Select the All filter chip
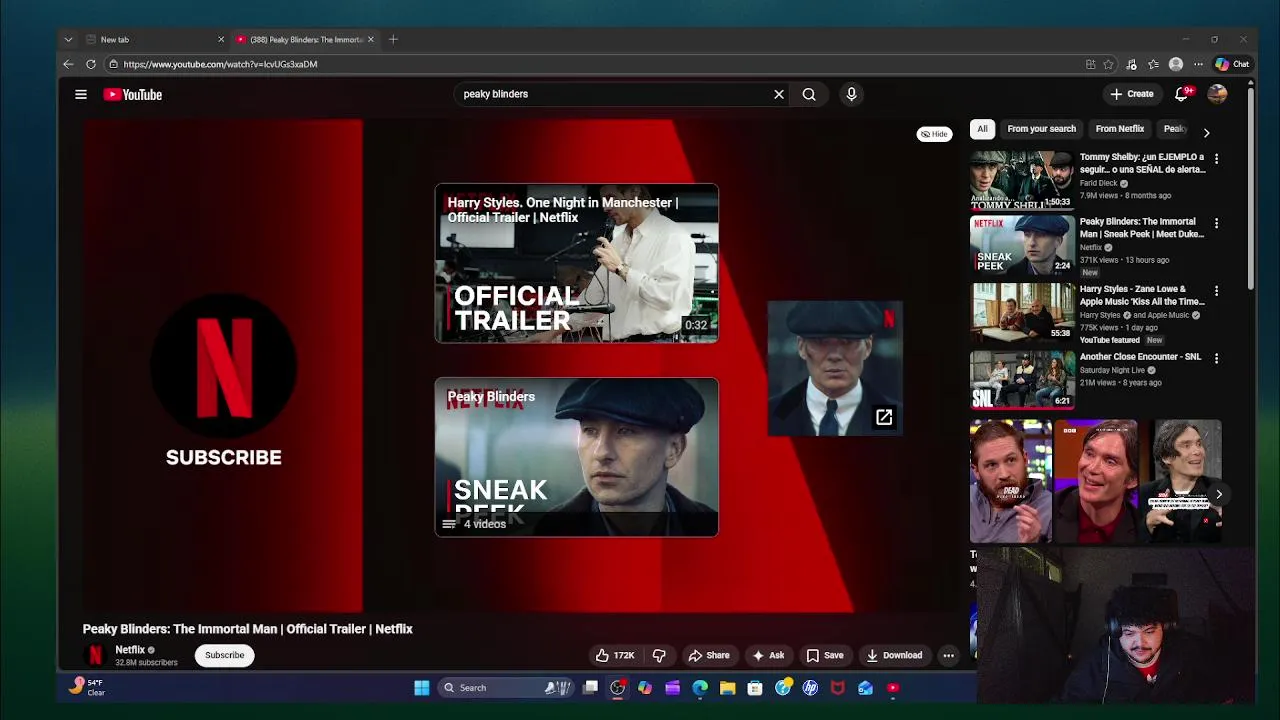Screen dimensions: 1280x720 coord(982,129)
